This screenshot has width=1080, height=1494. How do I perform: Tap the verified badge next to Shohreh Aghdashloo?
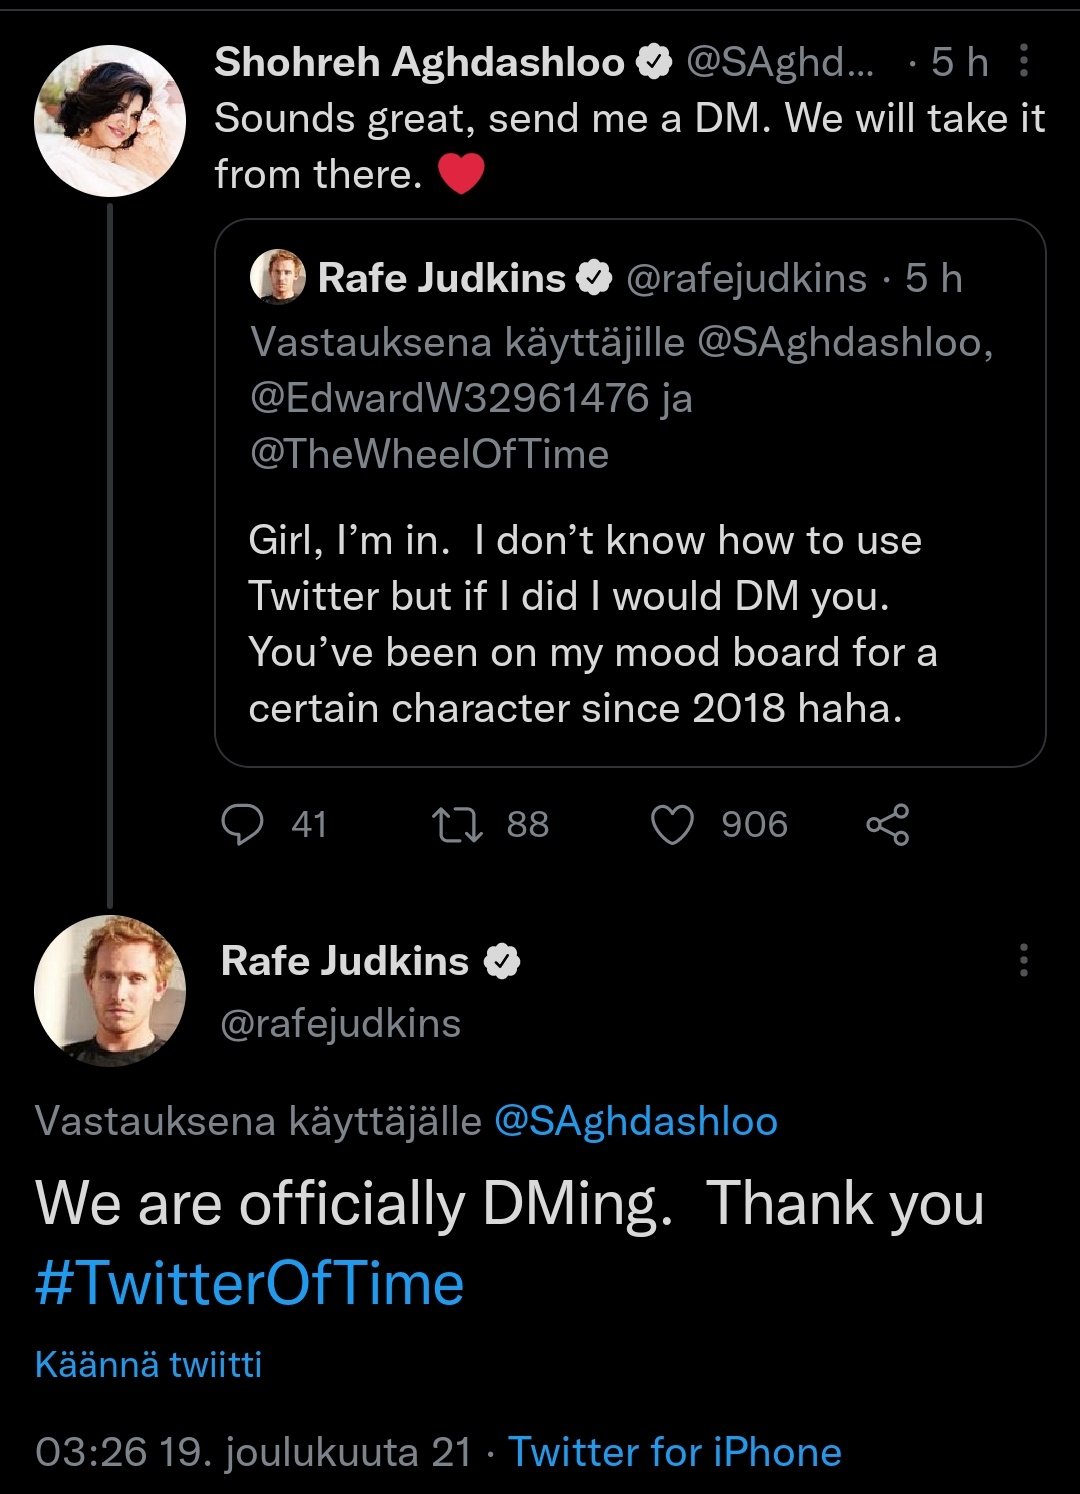pyautogui.click(x=654, y=62)
